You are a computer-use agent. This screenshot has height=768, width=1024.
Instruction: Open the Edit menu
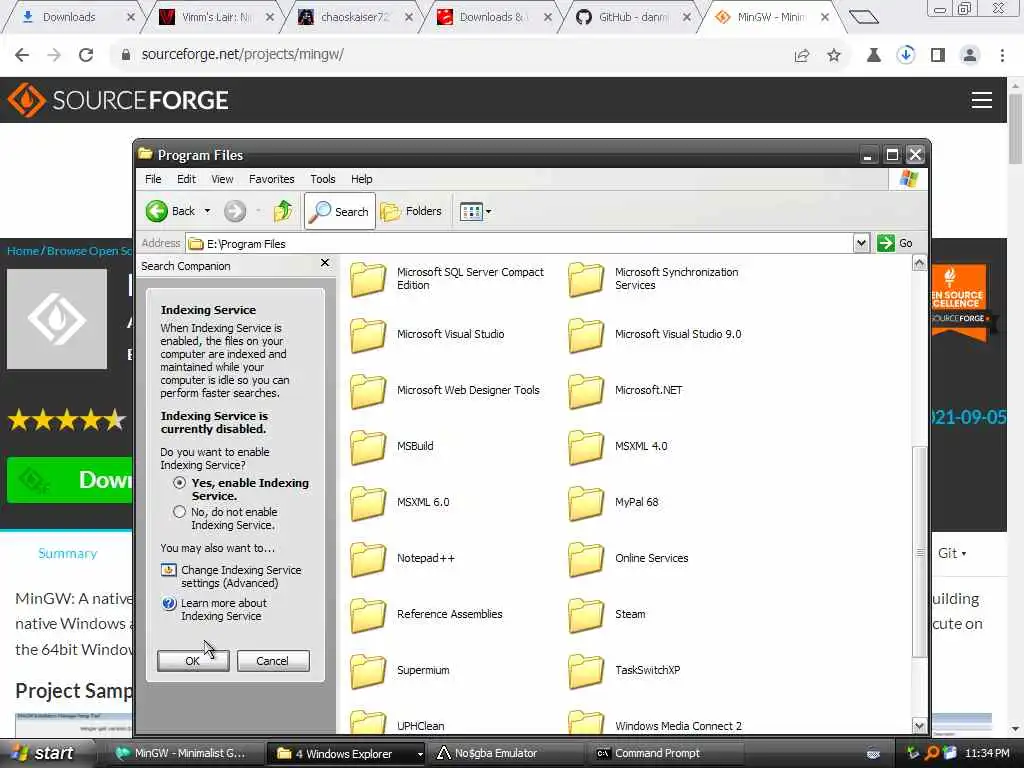coord(186,179)
